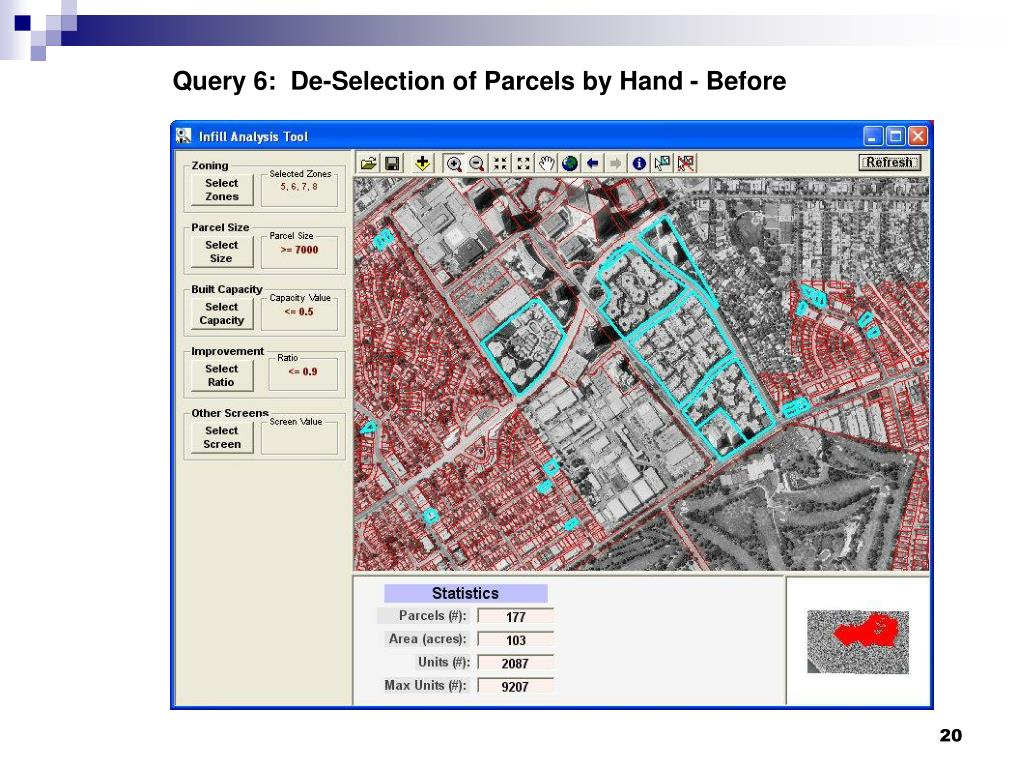Click the 'Parcels (#):' label
The image size is (1024, 768).
point(432,616)
